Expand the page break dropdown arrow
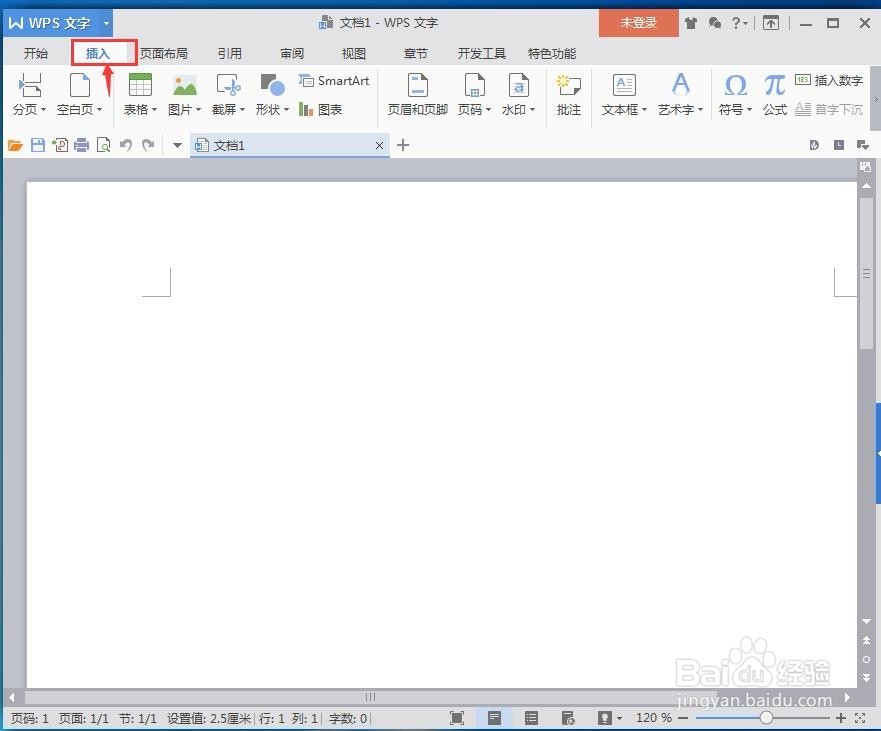881x731 pixels. coord(43,110)
